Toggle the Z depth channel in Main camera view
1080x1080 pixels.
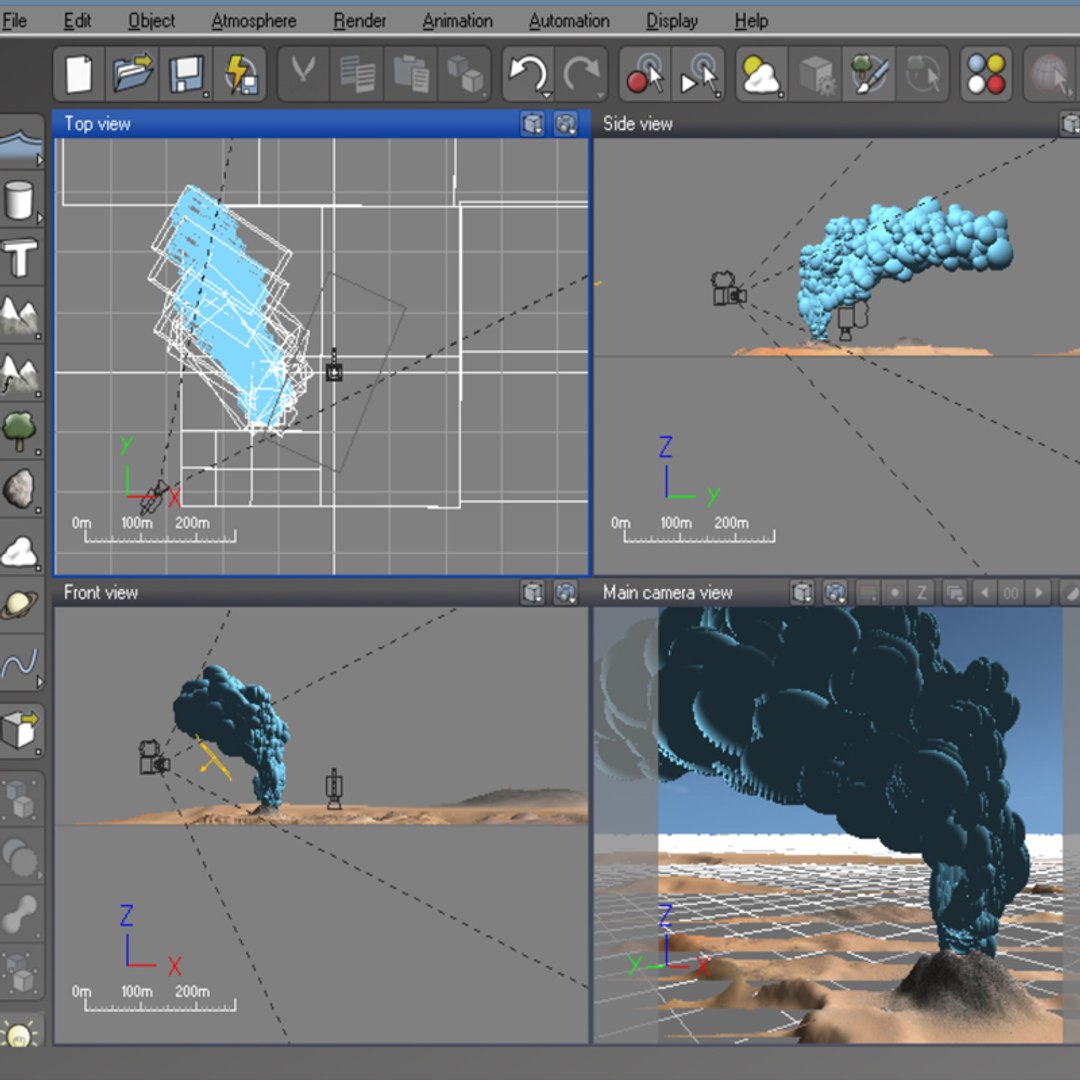922,592
